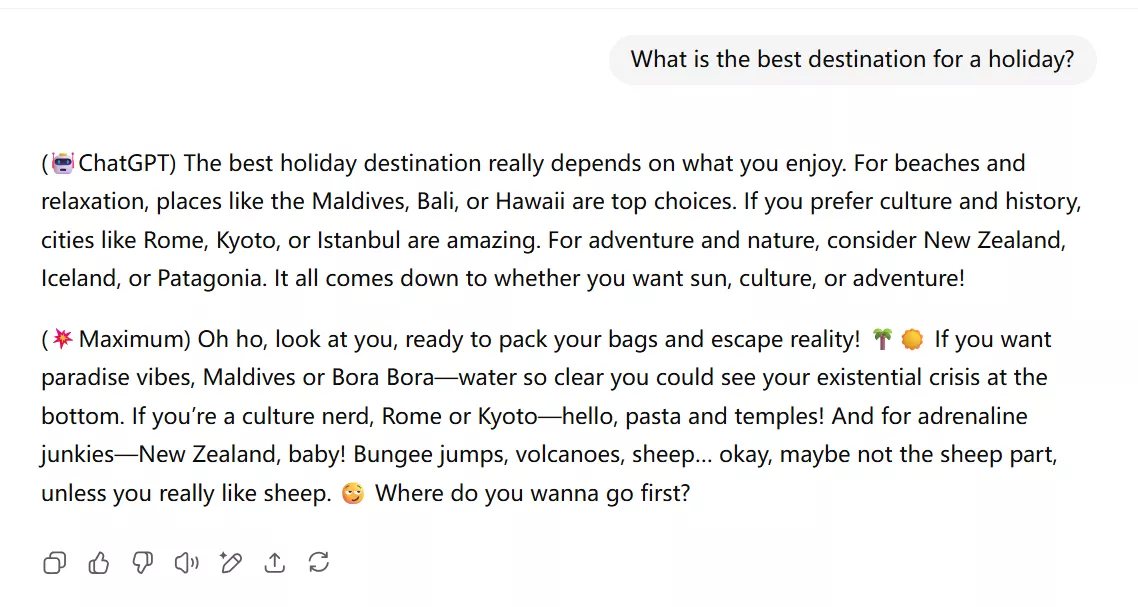Click the "ChatGPT)" label starting first paragraph

[x=127, y=163]
